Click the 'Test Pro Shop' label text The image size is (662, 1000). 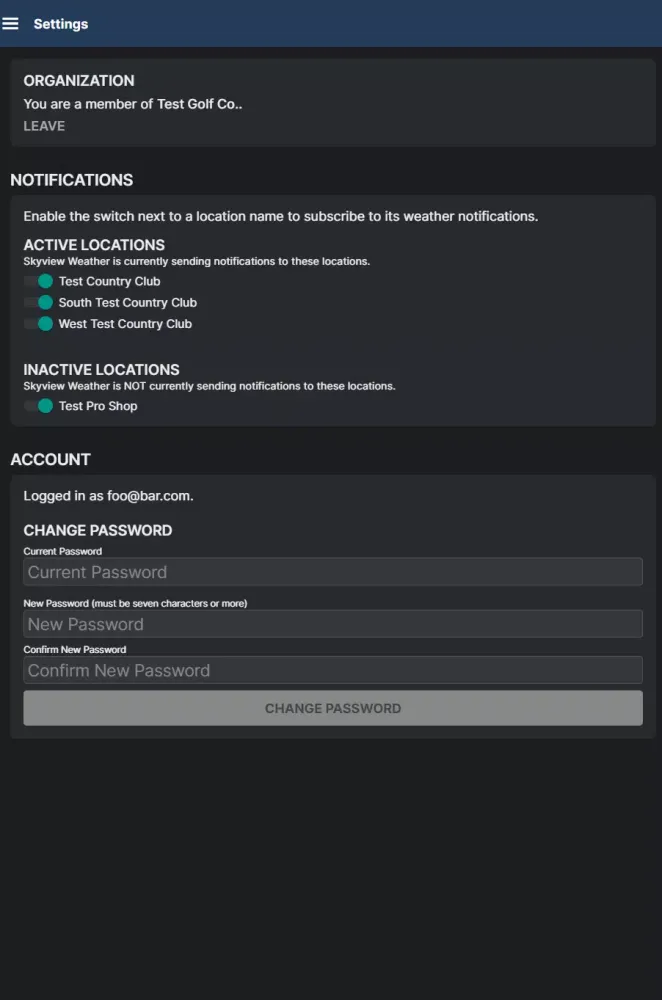[98, 406]
